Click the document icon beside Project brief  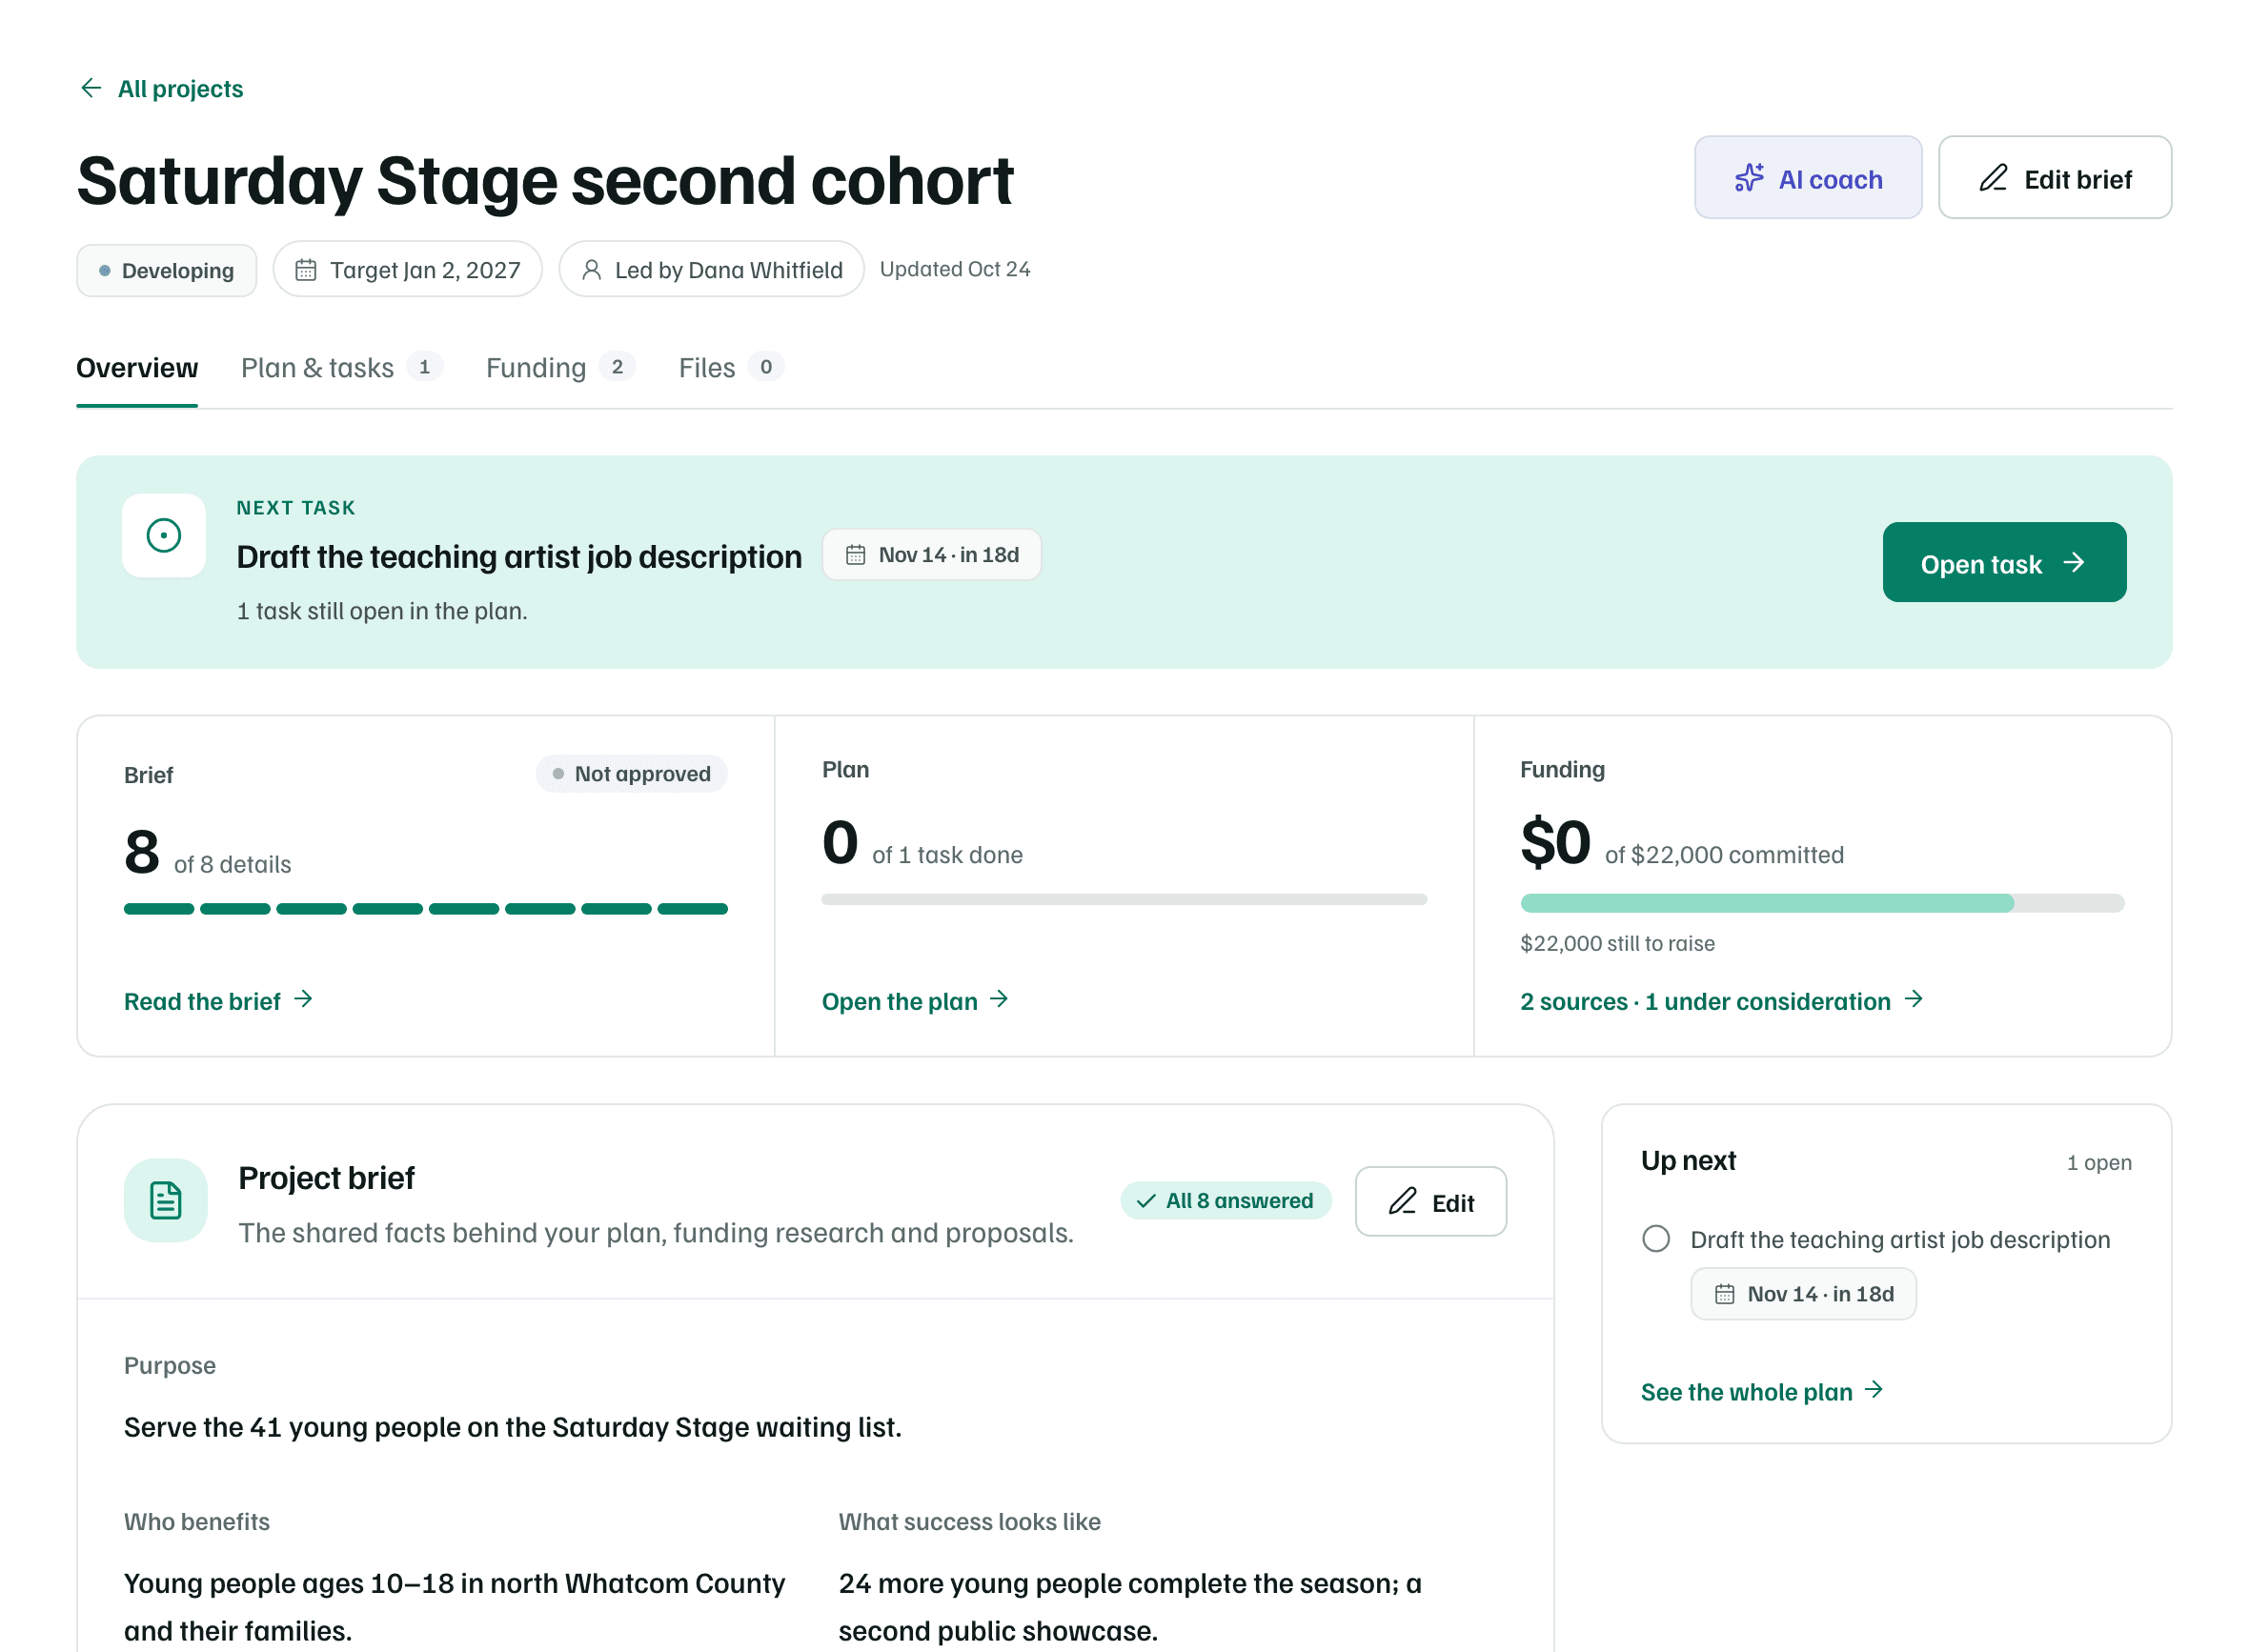tap(166, 1200)
